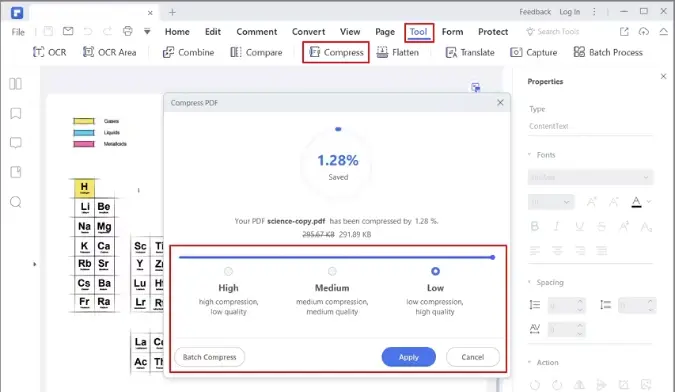Click the increase font size icon
The image size is (675, 392).
592,201
